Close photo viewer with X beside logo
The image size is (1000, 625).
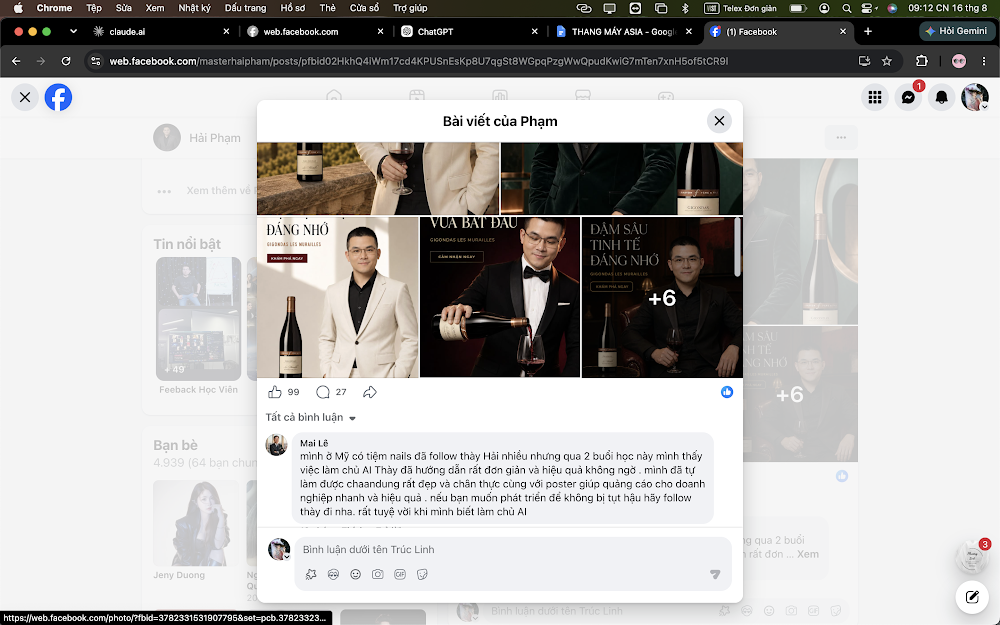tap(25, 97)
